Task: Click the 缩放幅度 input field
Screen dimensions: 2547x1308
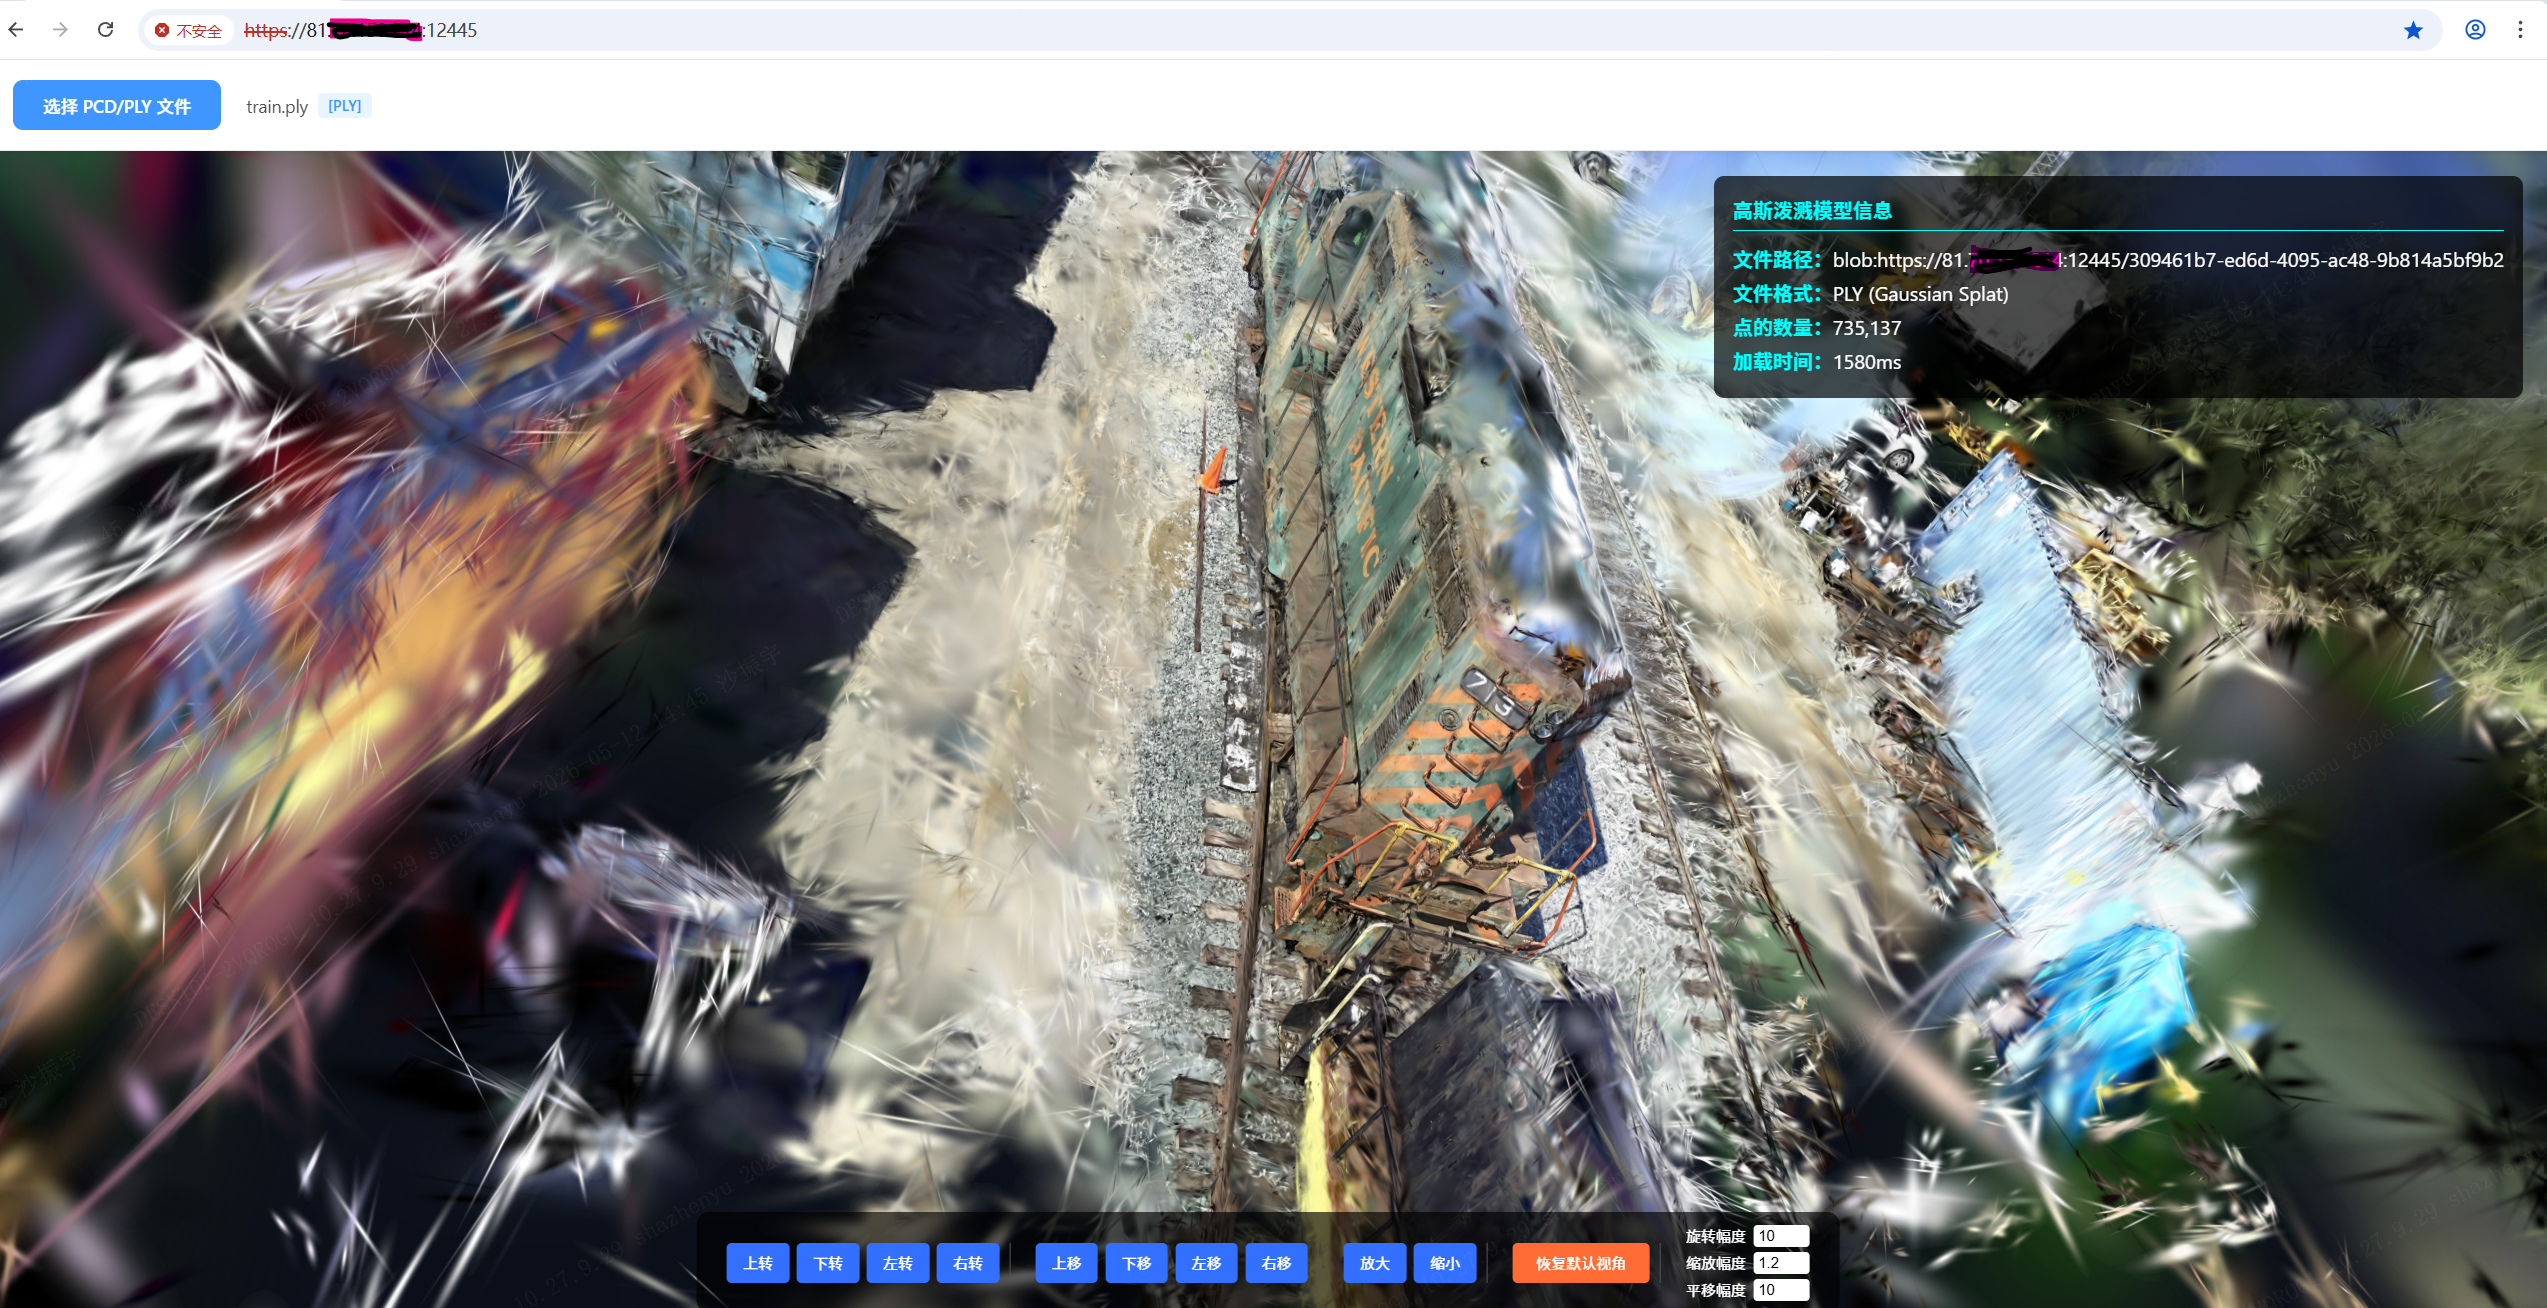Action: (x=1781, y=1263)
